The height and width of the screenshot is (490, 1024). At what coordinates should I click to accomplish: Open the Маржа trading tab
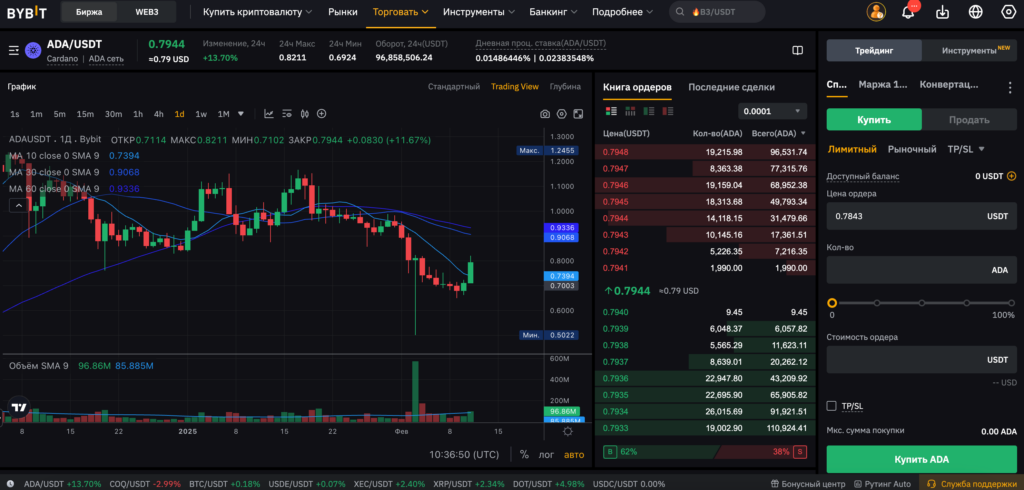click(883, 84)
